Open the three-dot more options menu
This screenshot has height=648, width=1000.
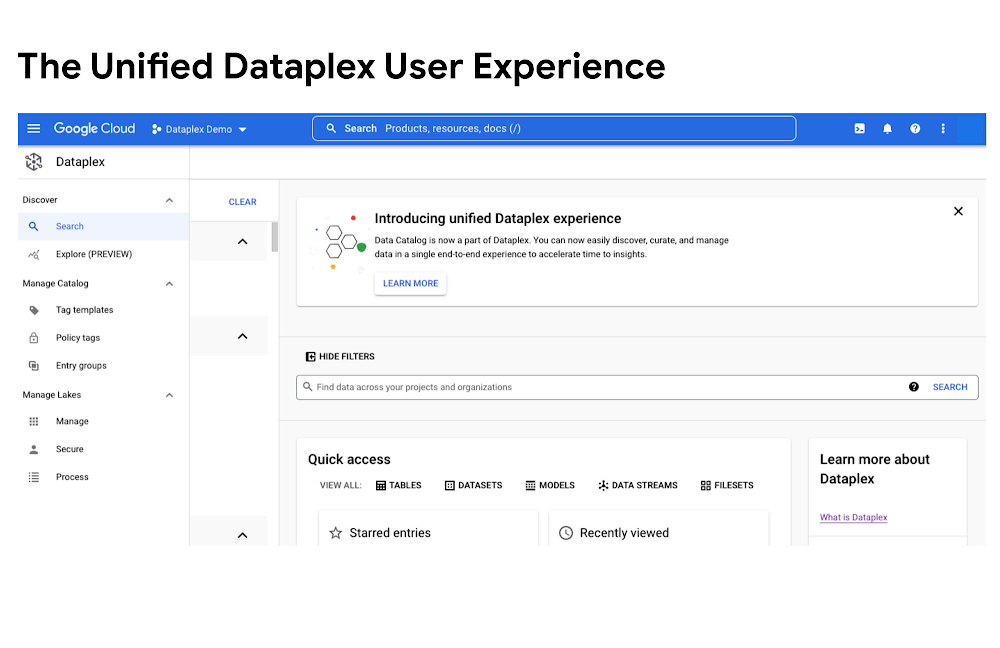point(943,129)
